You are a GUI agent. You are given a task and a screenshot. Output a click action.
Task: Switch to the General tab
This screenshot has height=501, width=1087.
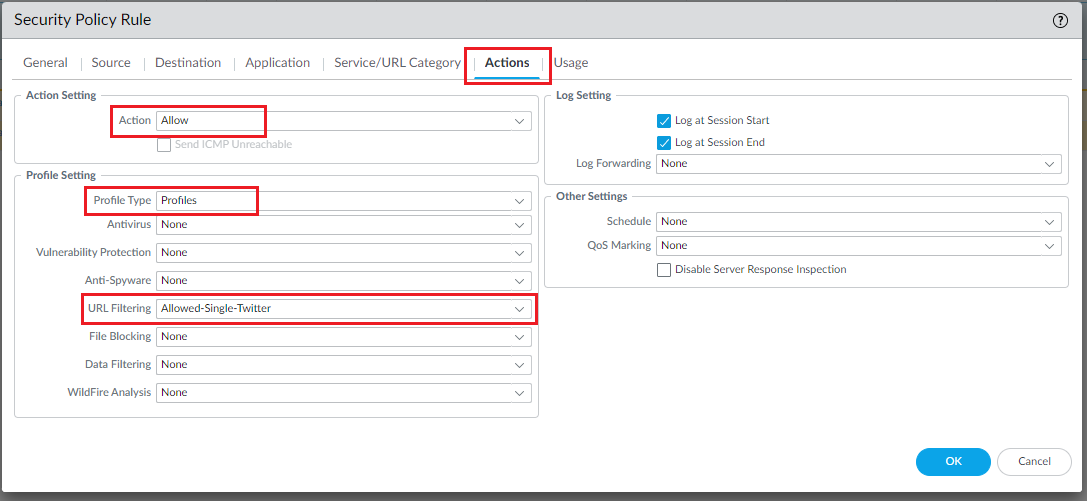pyautogui.click(x=45, y=62)
